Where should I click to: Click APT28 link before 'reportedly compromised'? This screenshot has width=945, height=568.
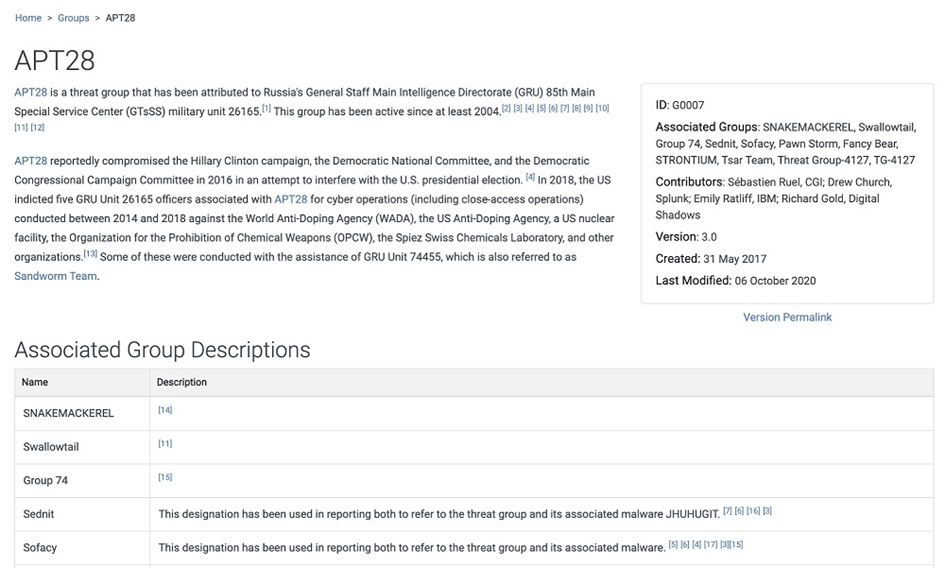pos(31,161)
